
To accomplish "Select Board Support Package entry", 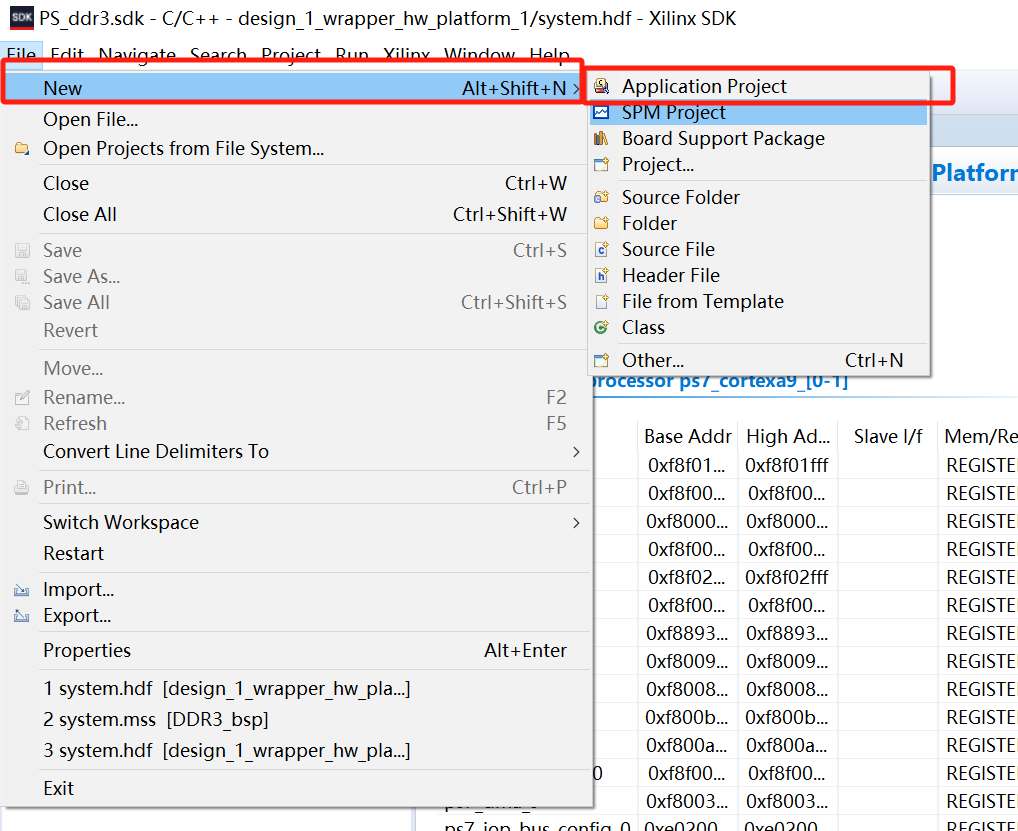I will click(x=760, y=138).
